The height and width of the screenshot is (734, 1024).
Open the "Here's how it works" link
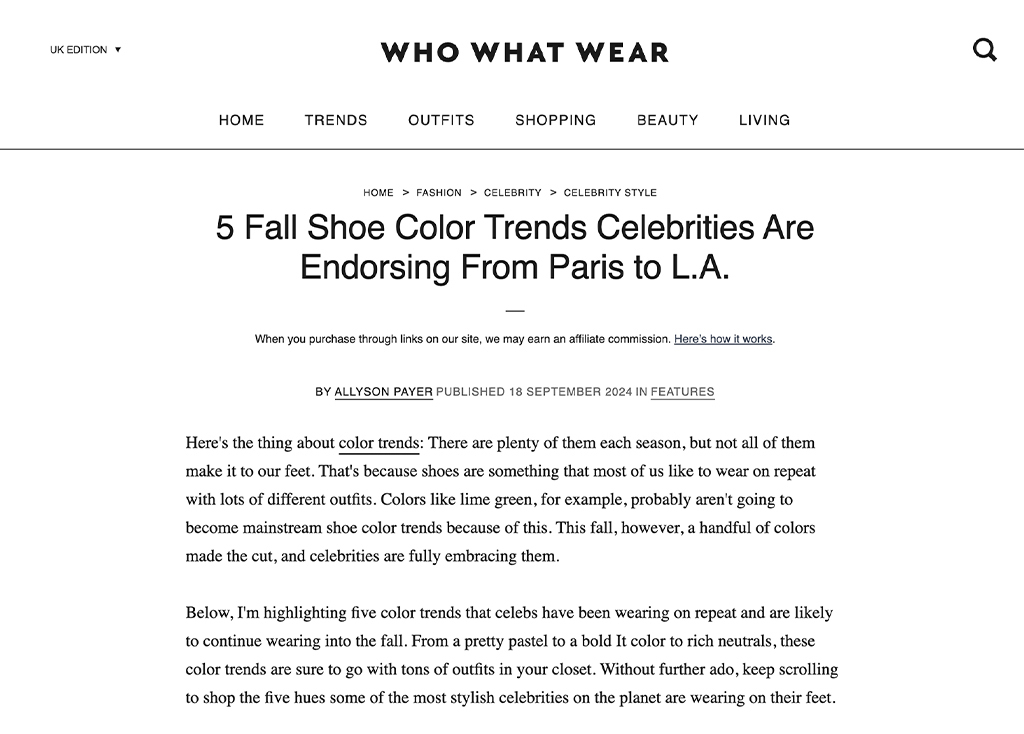pyautogui.click(x=723, y=339)
